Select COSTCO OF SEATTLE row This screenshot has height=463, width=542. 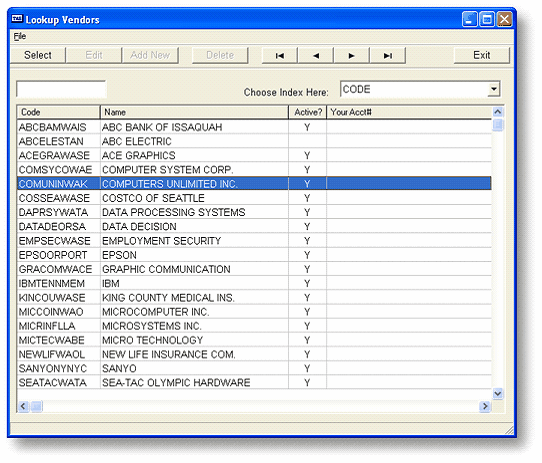click(x=254, y=198)
